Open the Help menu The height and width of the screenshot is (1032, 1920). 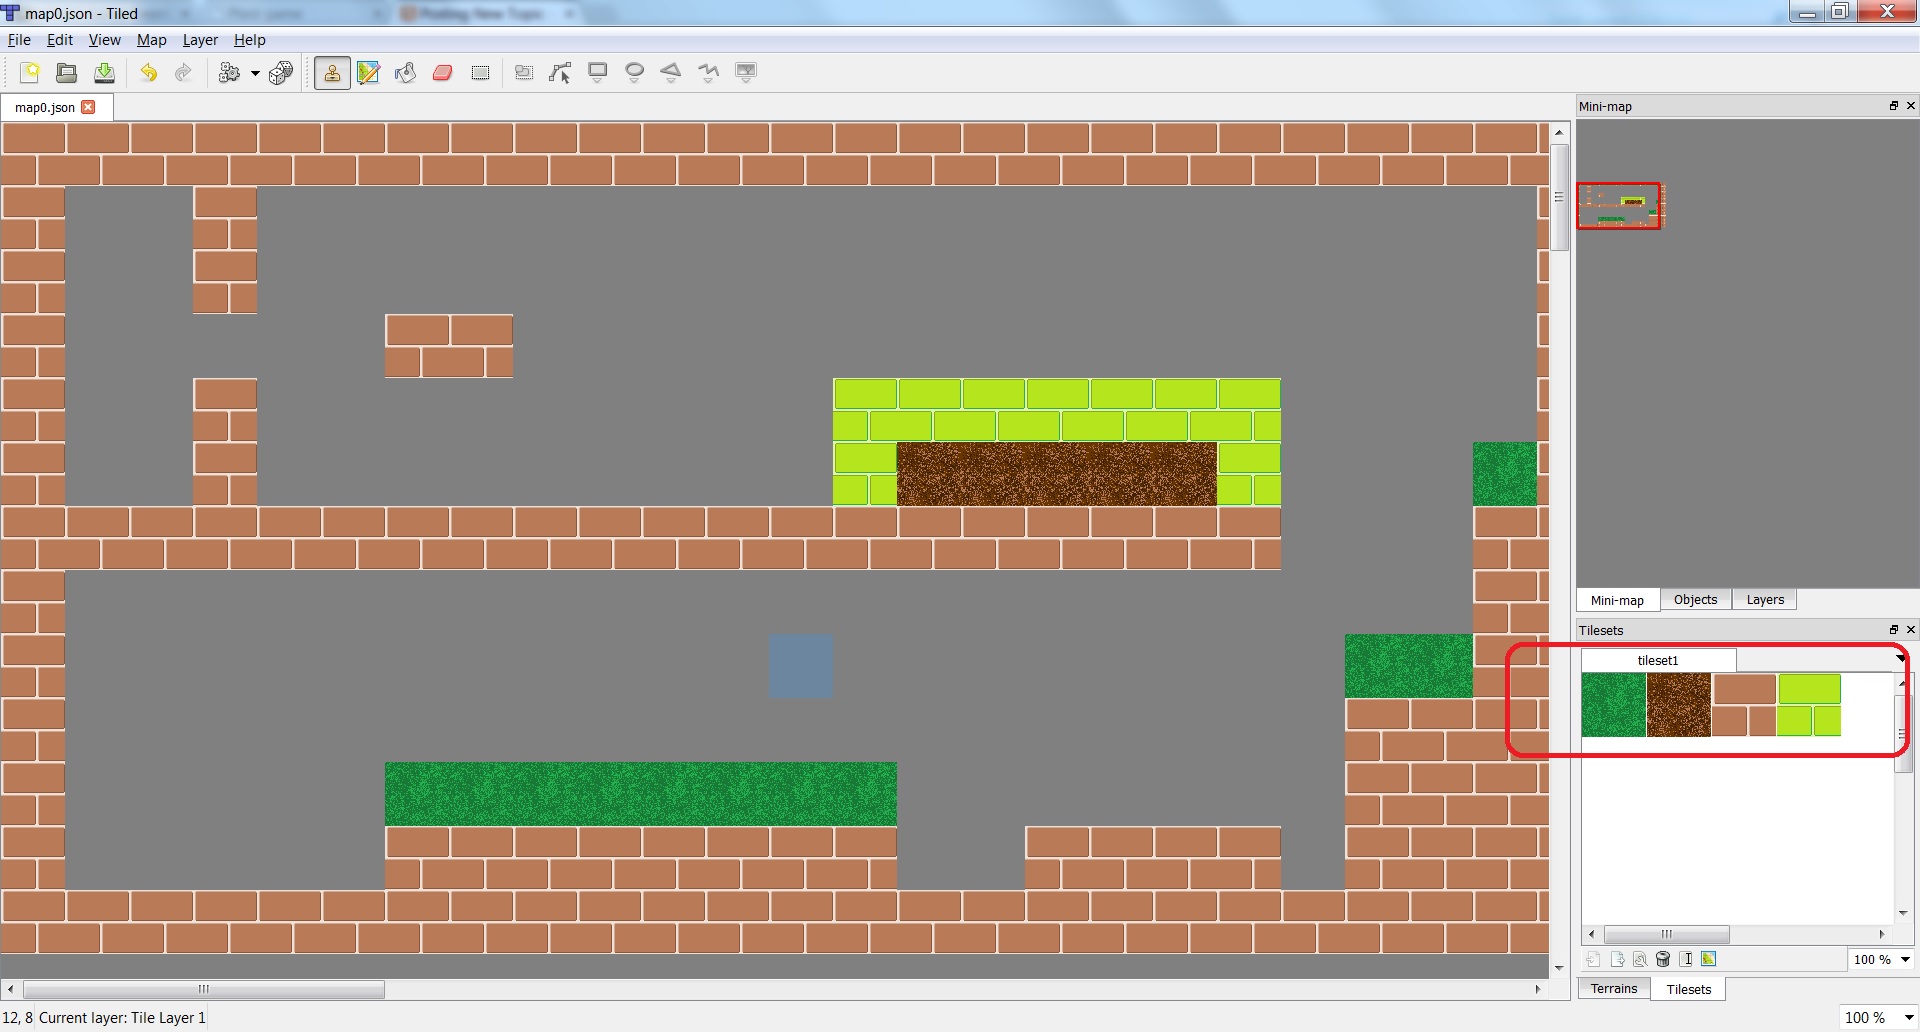(249, 40)
